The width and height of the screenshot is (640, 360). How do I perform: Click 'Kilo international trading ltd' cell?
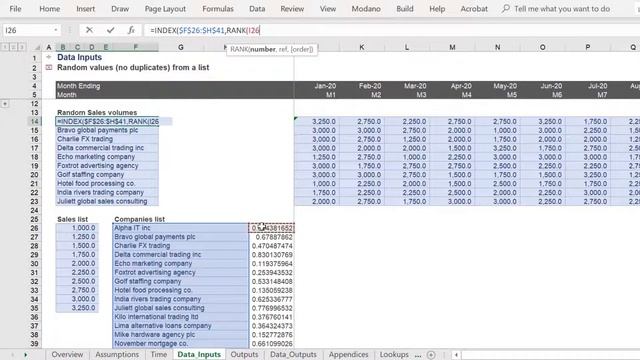coord(180,317)
